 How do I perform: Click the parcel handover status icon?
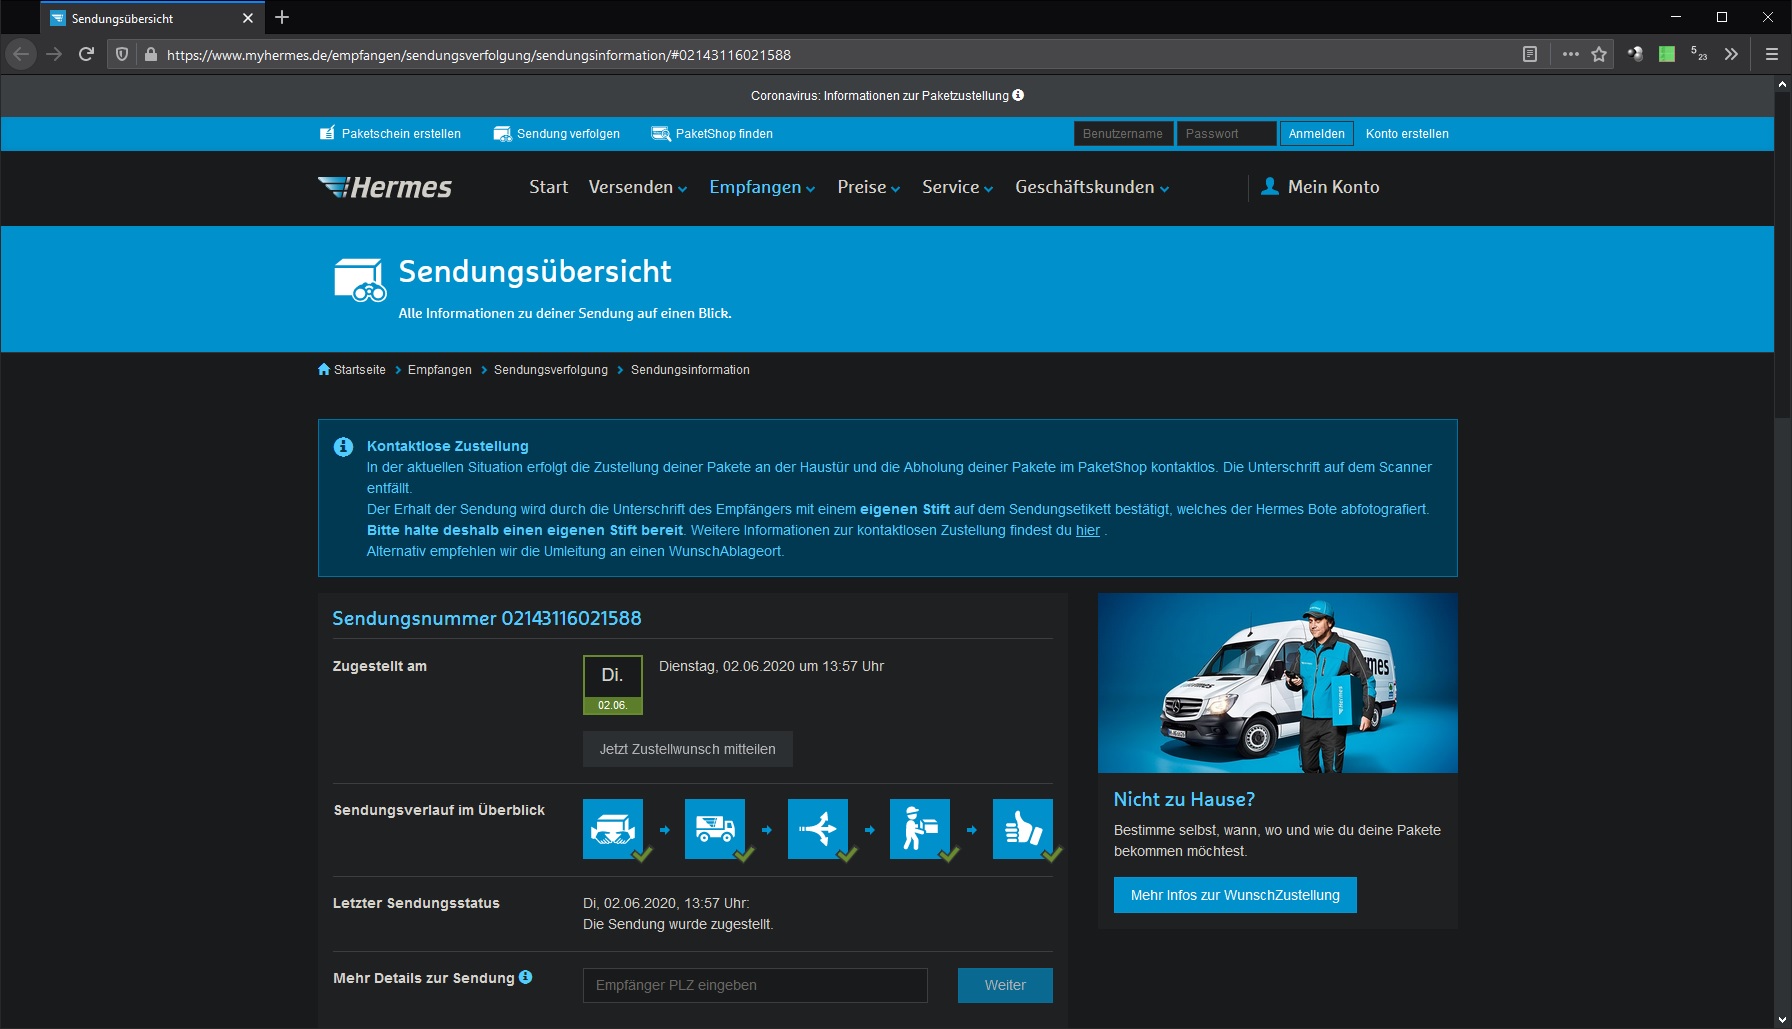pos(613,828)
